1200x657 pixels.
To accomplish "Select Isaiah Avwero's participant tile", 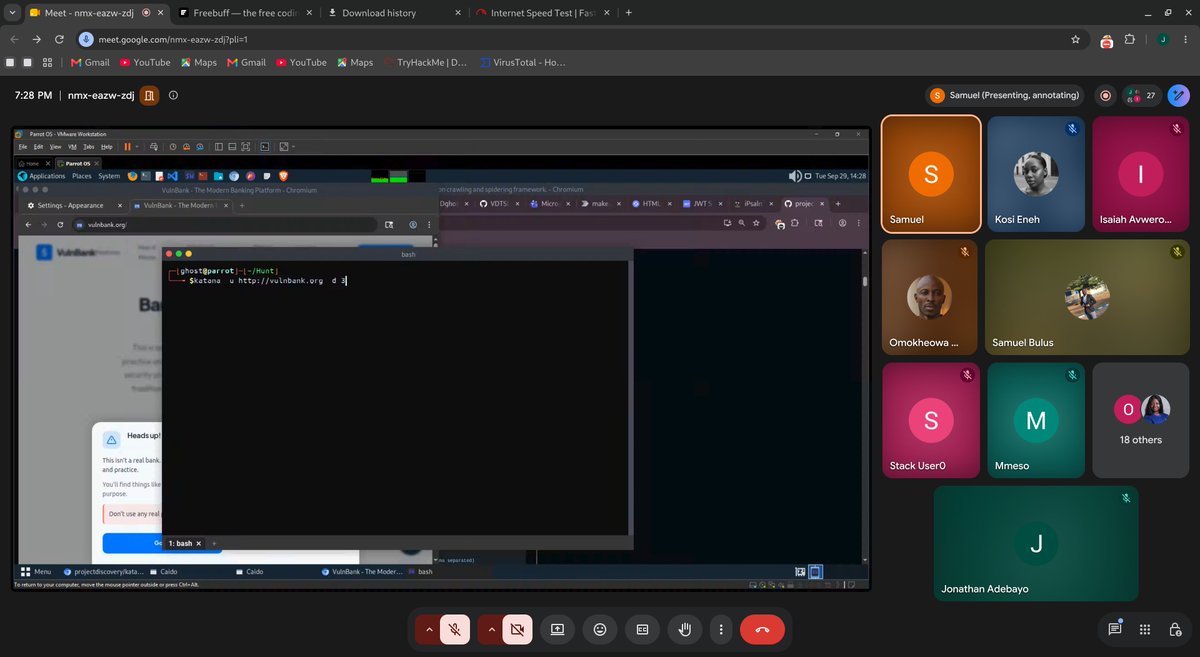I will coord(1140,173).
